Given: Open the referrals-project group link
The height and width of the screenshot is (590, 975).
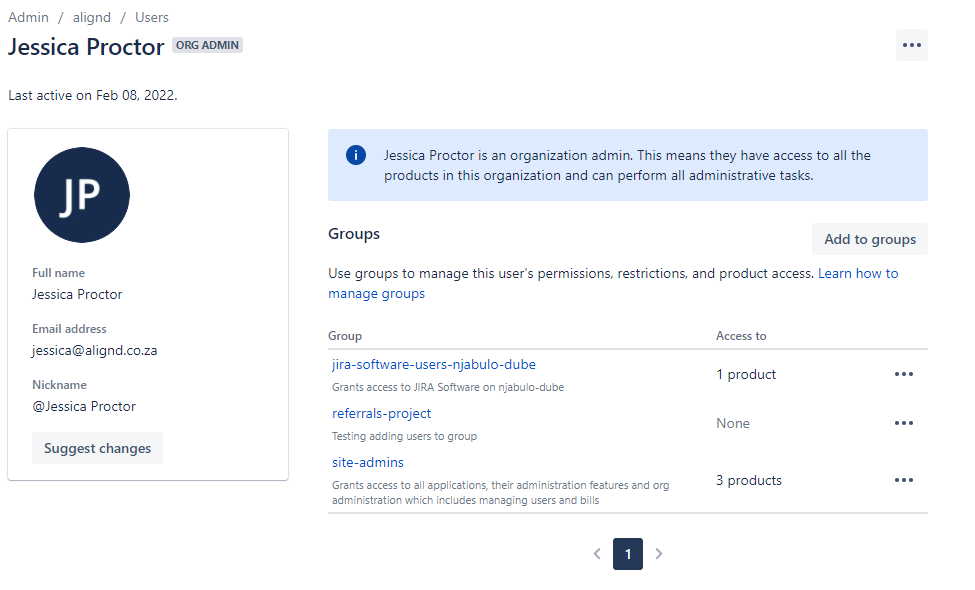Looking at the screenshot, I should (x=381, y=413).
